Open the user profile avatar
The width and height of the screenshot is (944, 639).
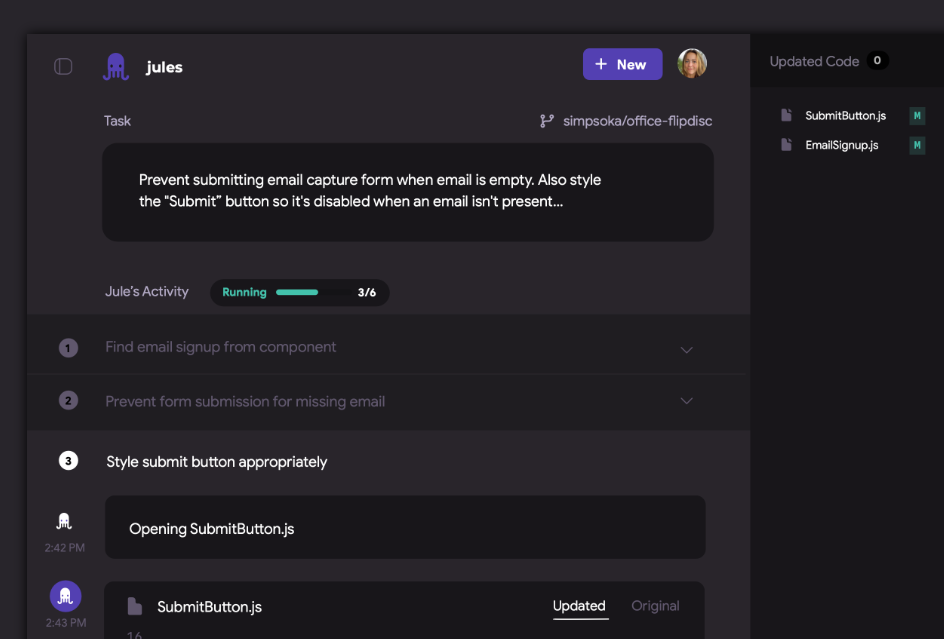(692, 64)
